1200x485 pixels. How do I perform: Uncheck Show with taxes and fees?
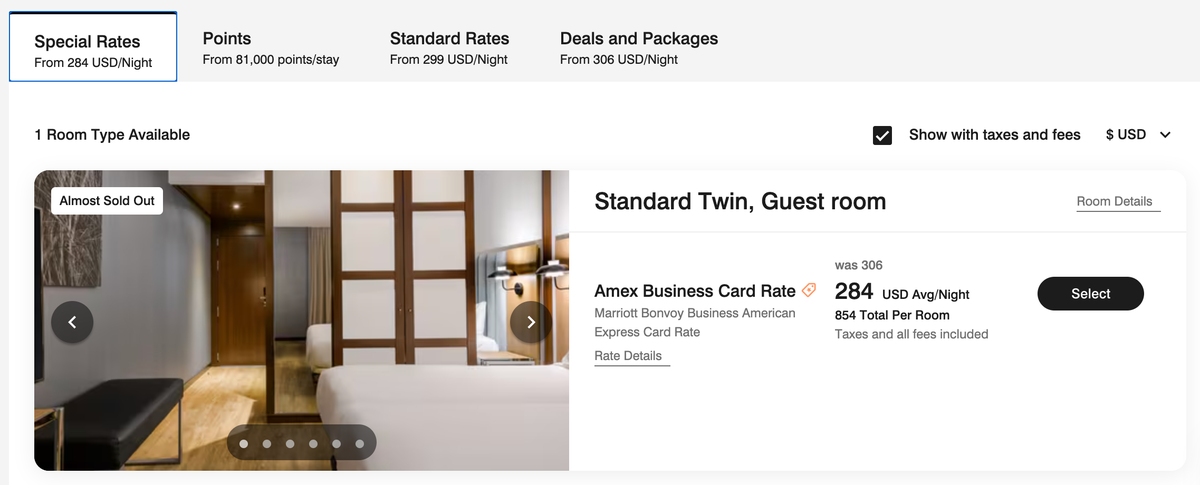click(882, 135)
